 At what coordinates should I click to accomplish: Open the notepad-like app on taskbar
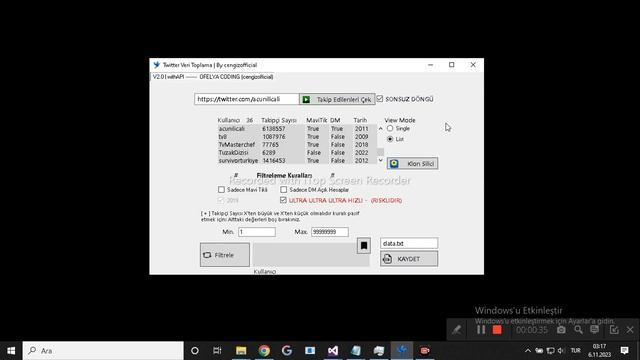pyautogui.click(x=356, y=351)
